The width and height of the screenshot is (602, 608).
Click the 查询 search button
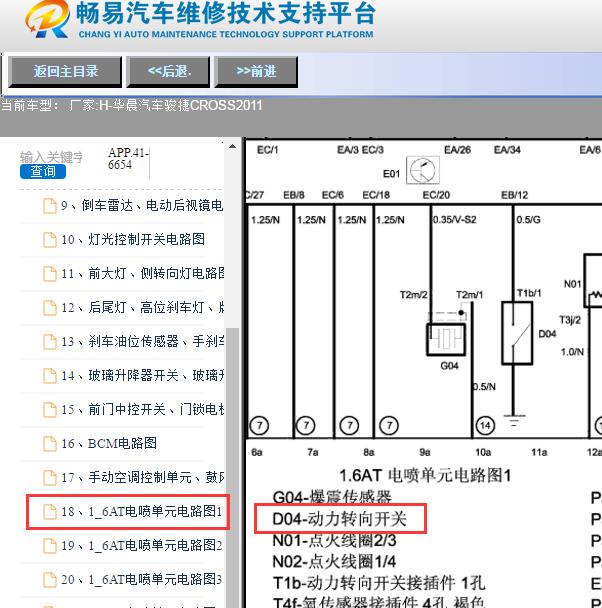[42, 171]
